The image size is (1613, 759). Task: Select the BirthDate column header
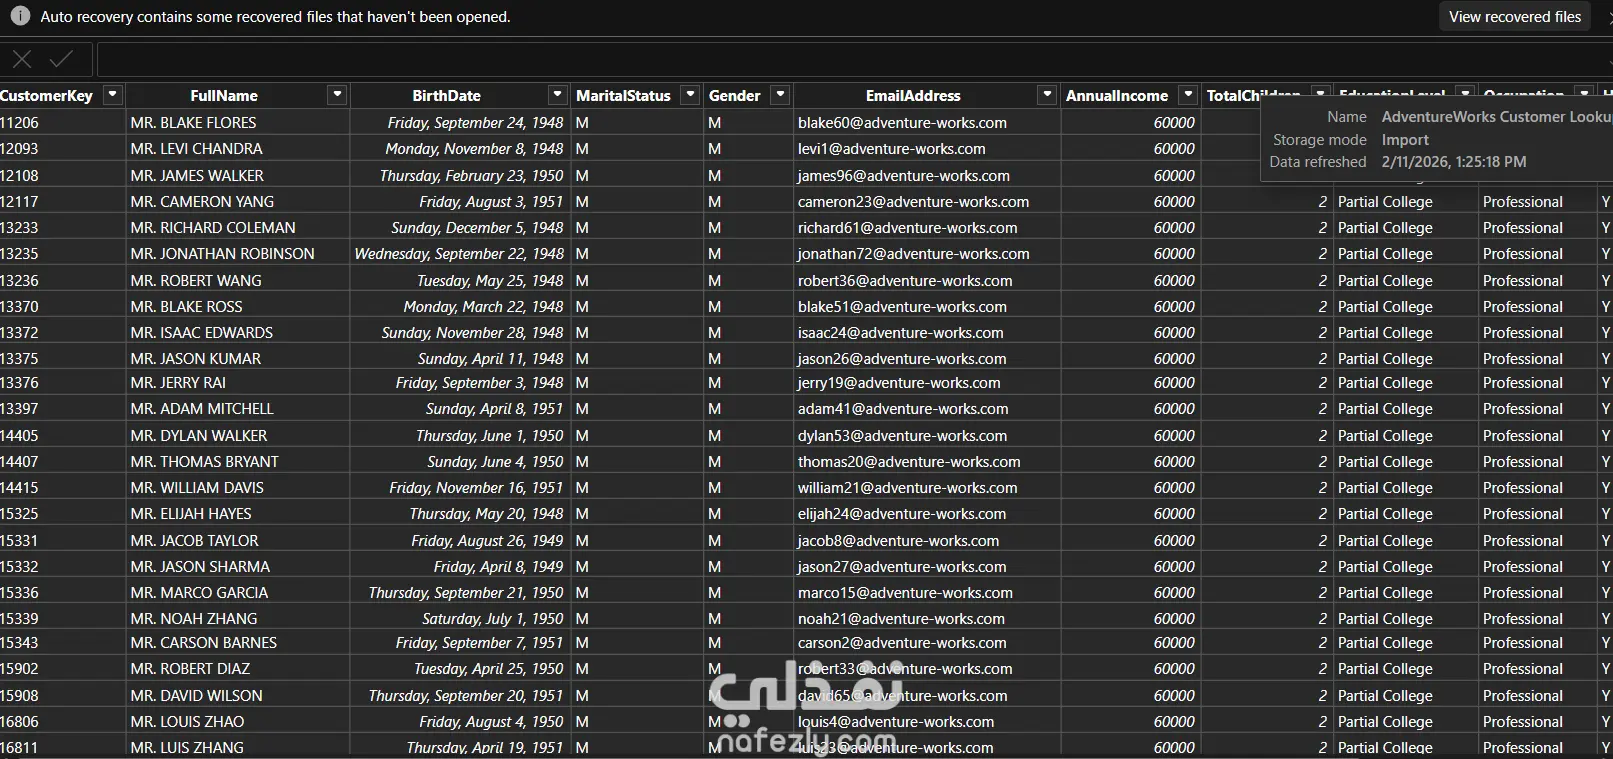tap(446, 96)
